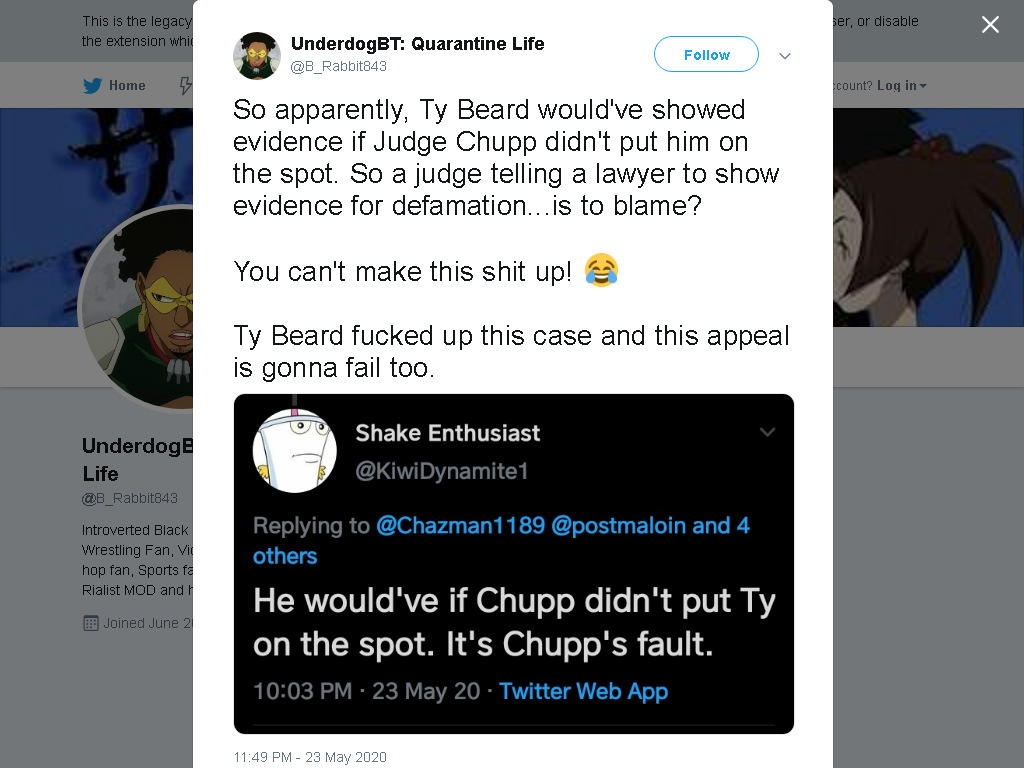Click the @B_Rabbit843 handle in profile sidebar
1024x768 pixels.
coord(129,498)
